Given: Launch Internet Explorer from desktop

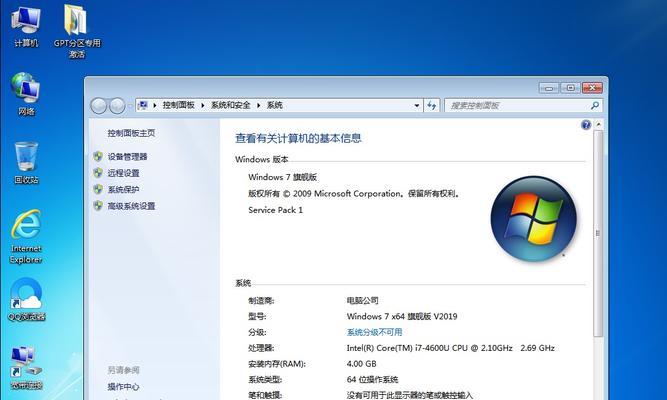Looking at the screenshot, I should click(26, 236).
